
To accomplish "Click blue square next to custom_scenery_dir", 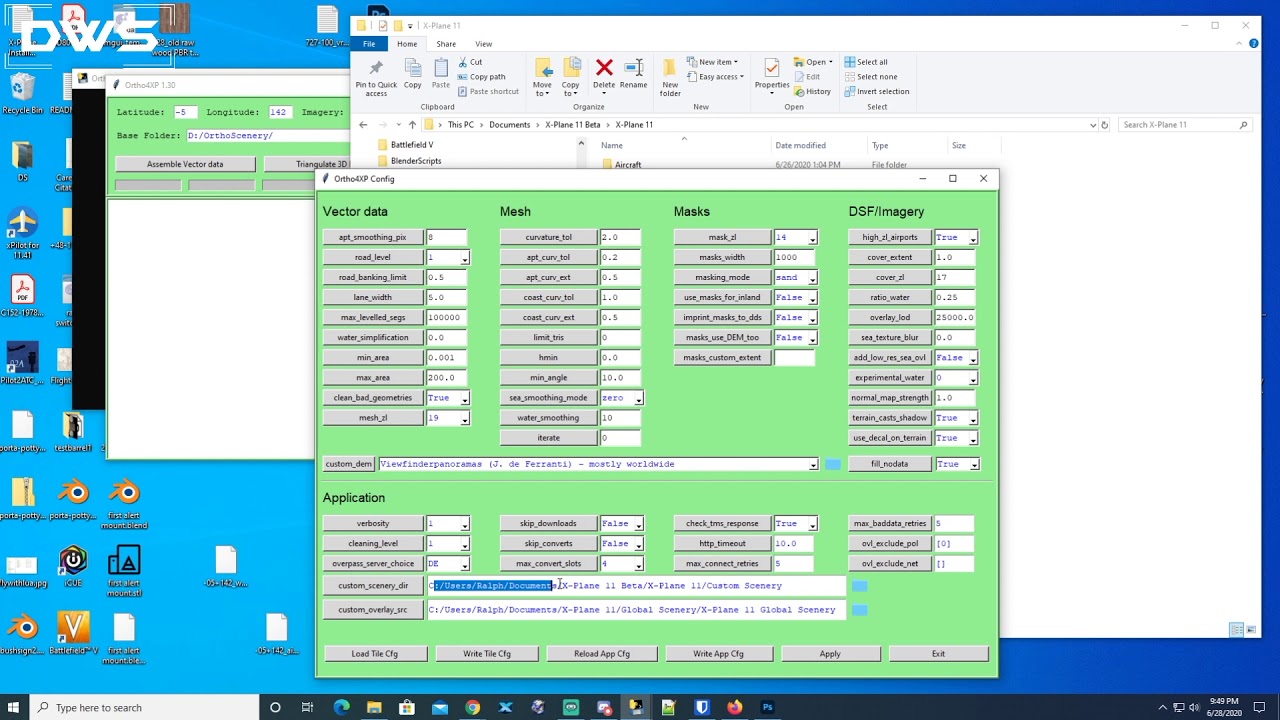I will pos(860,586).
